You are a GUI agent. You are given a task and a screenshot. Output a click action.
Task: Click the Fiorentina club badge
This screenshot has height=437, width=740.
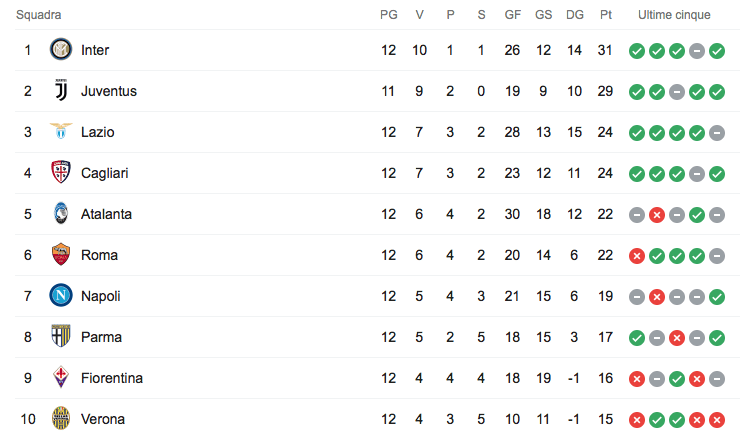point(61,378)
